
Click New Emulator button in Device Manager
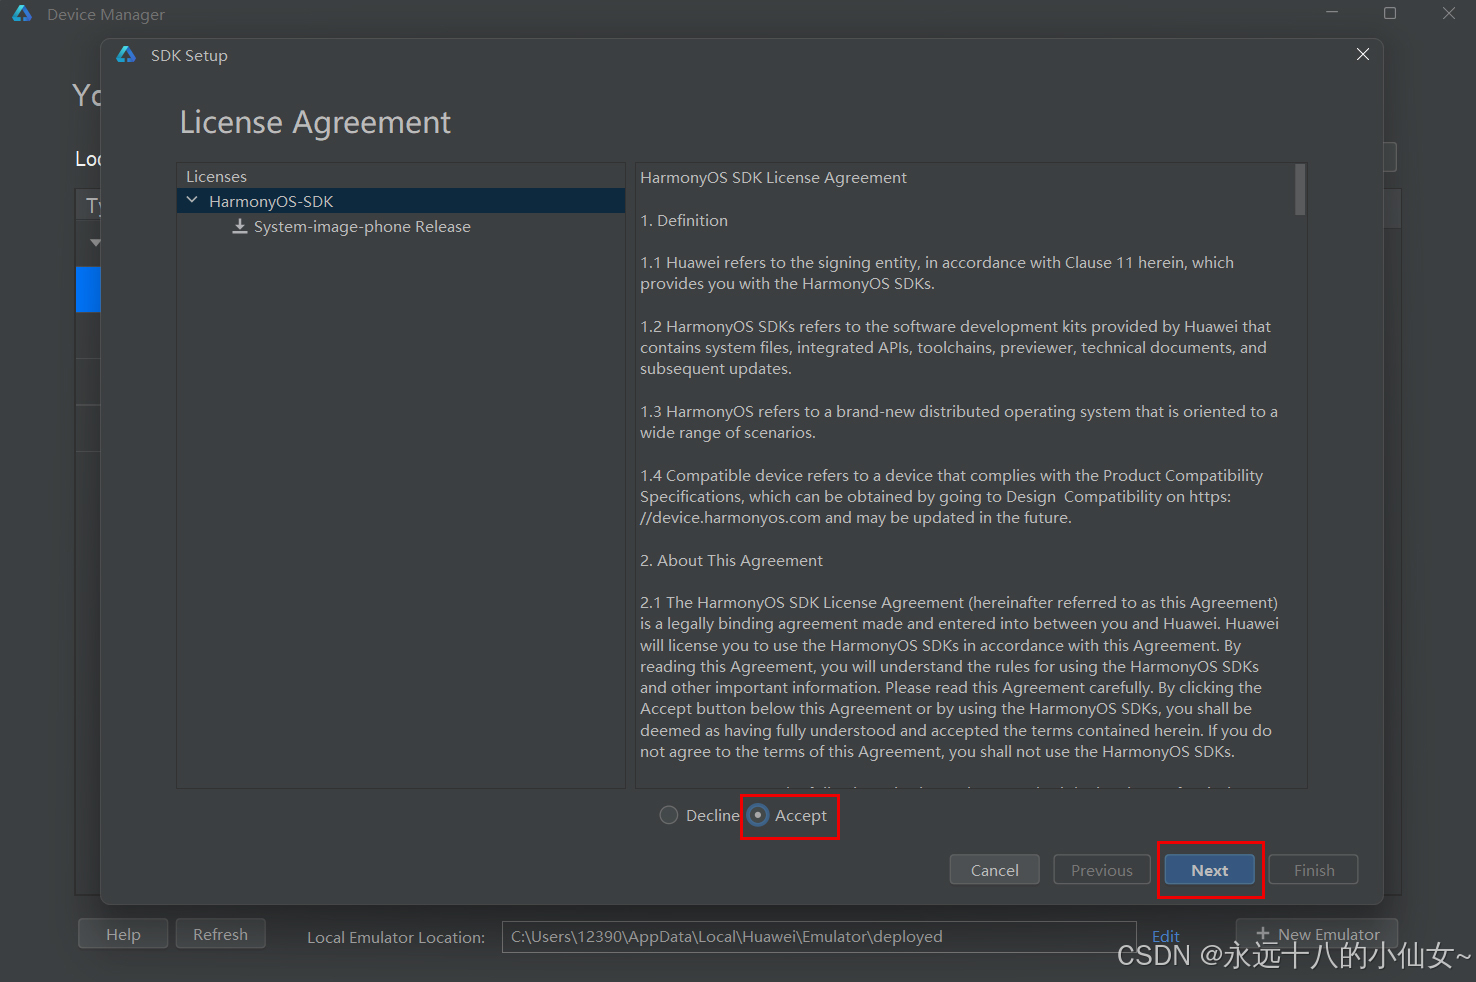(1317, 934)
